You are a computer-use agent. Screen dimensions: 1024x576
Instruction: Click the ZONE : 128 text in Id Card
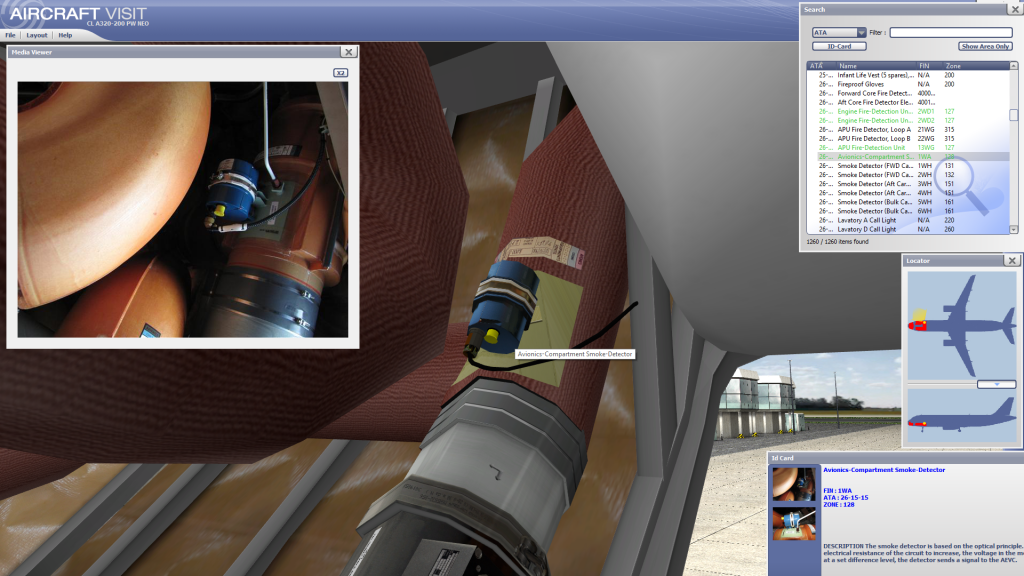839,505
